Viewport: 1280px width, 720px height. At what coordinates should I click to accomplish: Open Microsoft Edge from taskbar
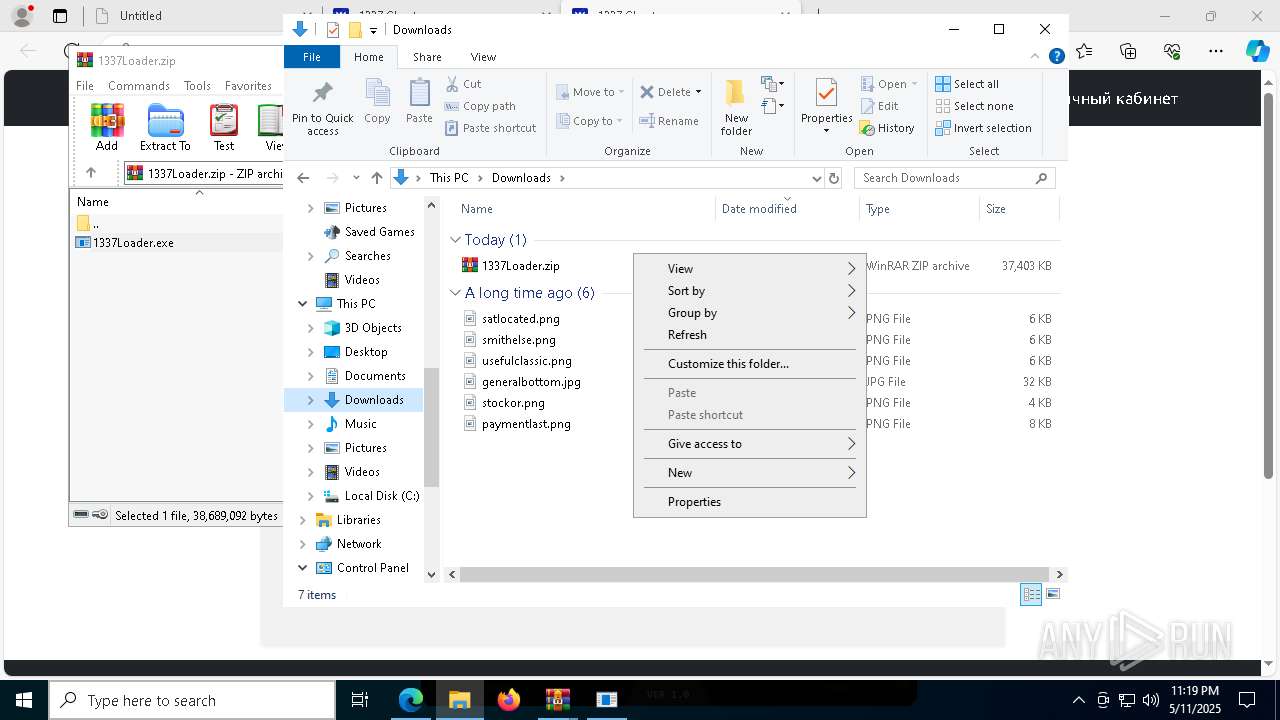(411, 700)
